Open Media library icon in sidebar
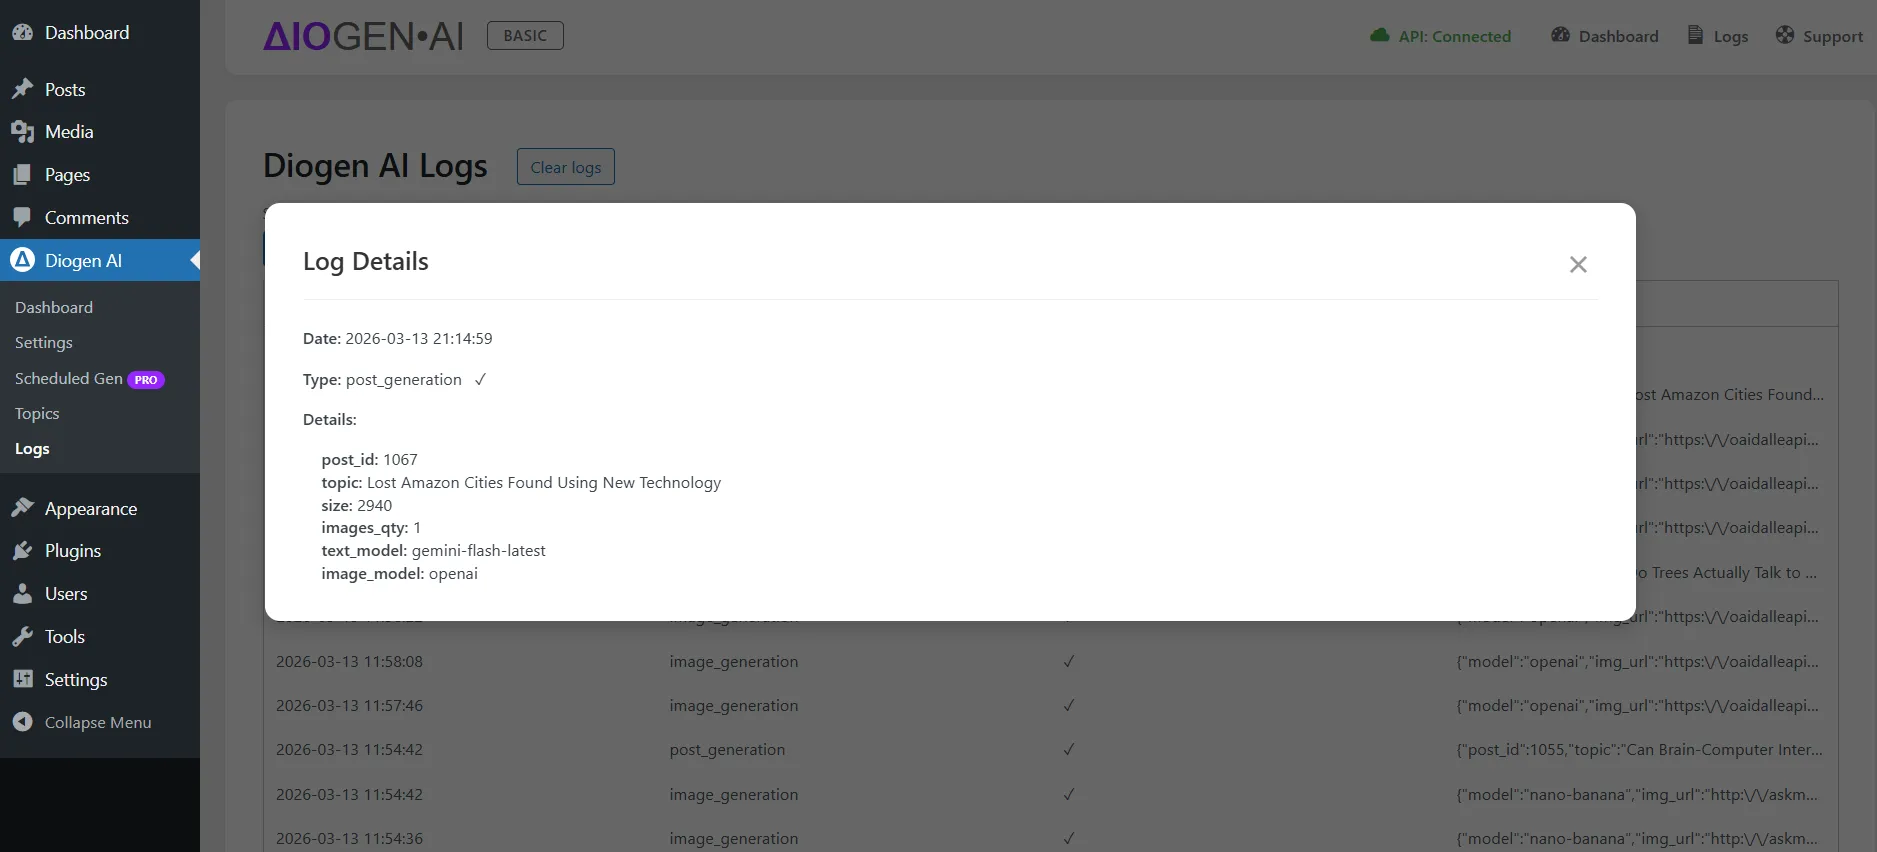 click(x=22, y=132)
